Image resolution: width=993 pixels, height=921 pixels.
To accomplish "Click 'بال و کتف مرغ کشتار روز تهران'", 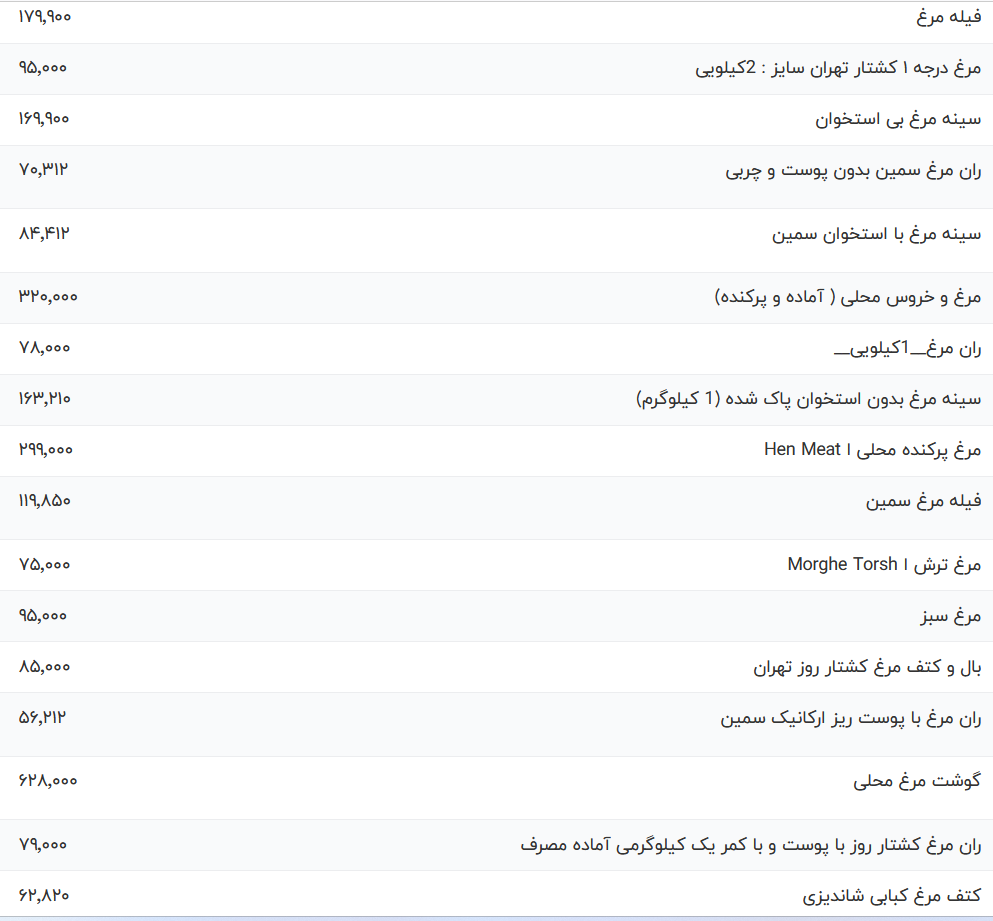I will click(867, 667).
